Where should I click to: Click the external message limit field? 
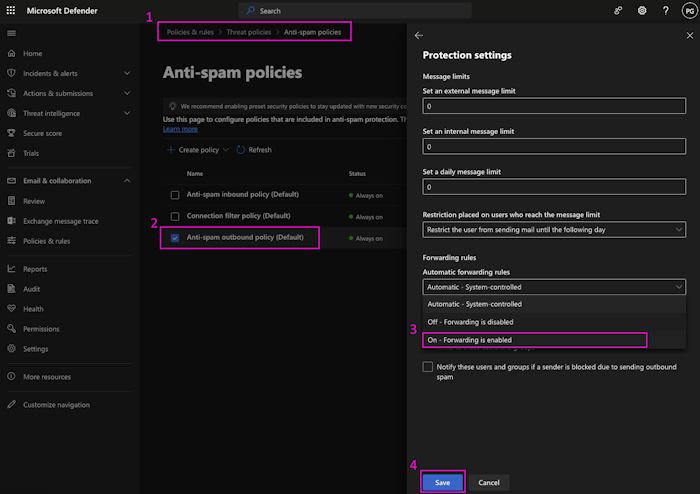point(554,106)
